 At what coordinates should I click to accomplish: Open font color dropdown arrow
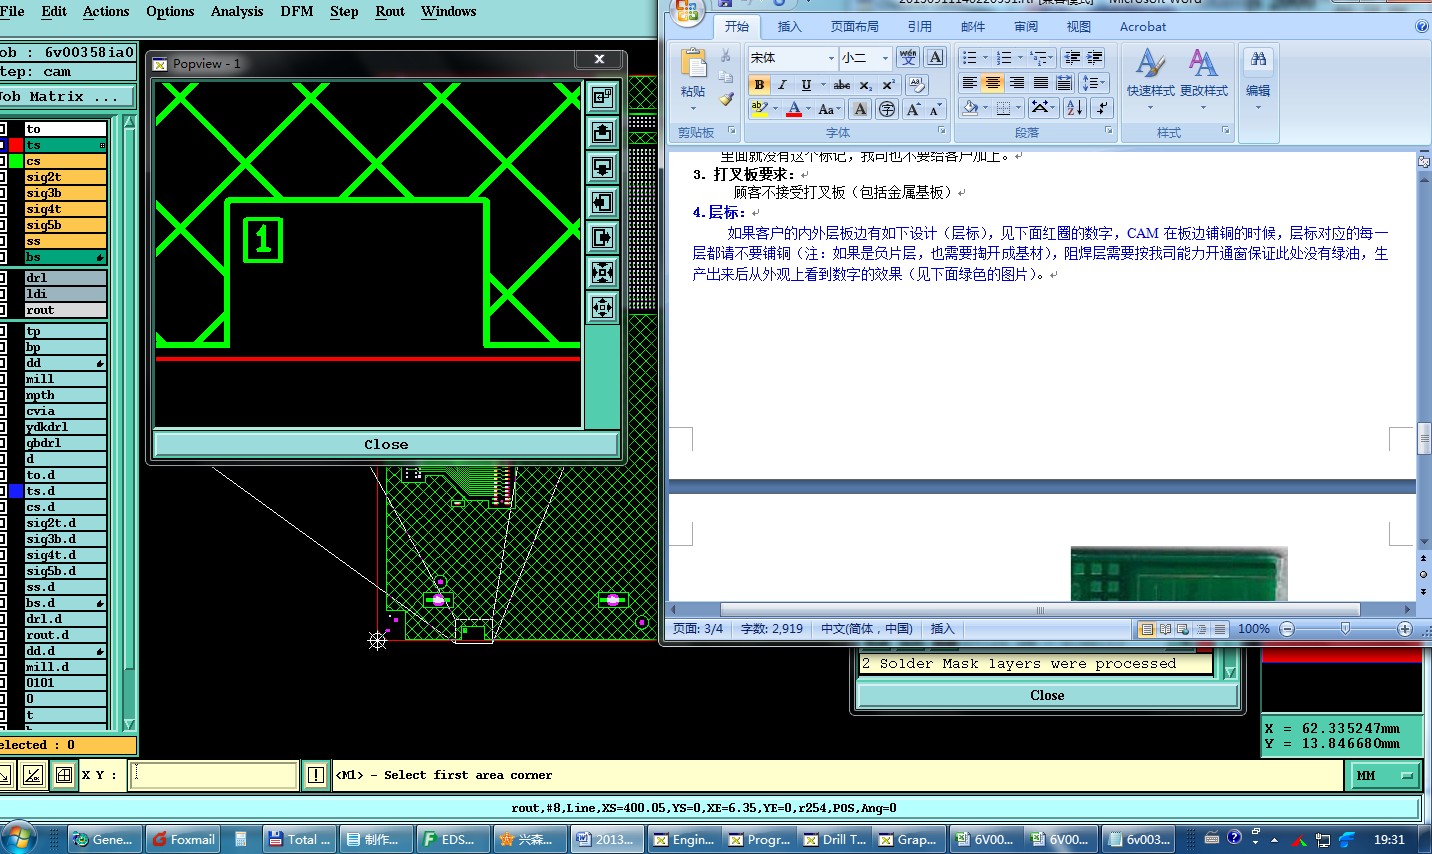pyautogui.click(x=808, y=109)
